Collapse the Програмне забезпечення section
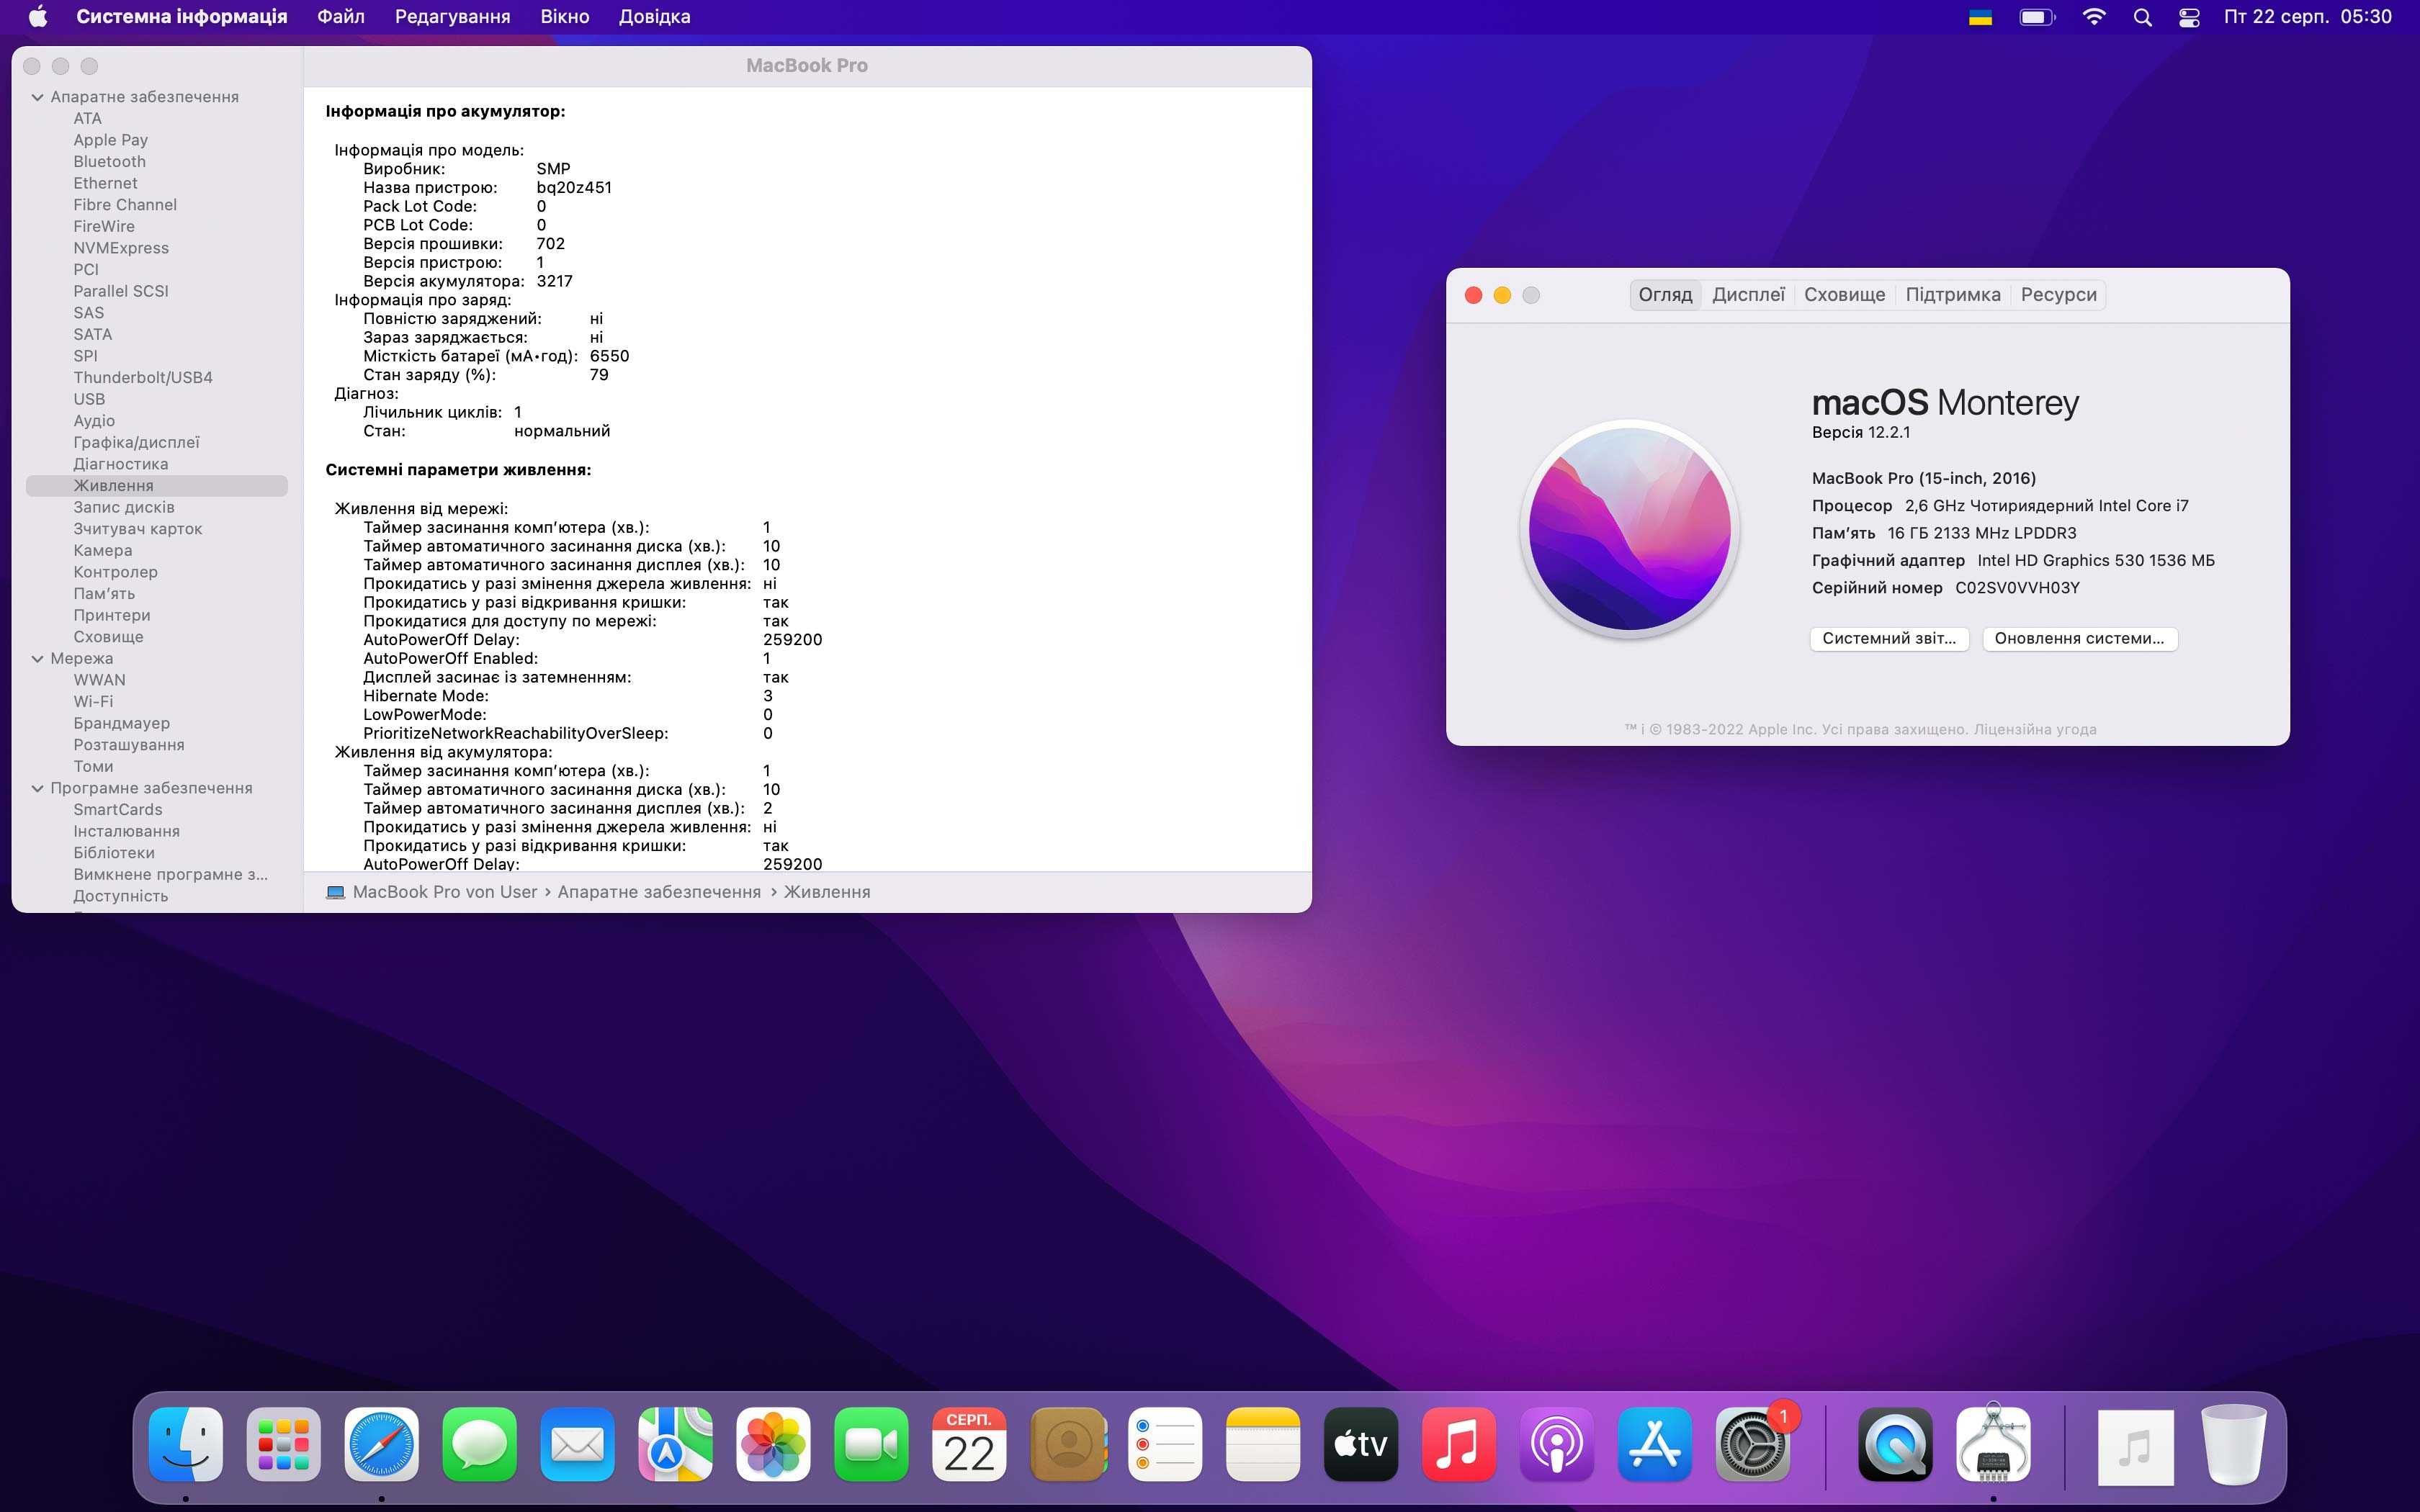The height and width of the screenshot is (1512, 2420). [x=37, y=788]
